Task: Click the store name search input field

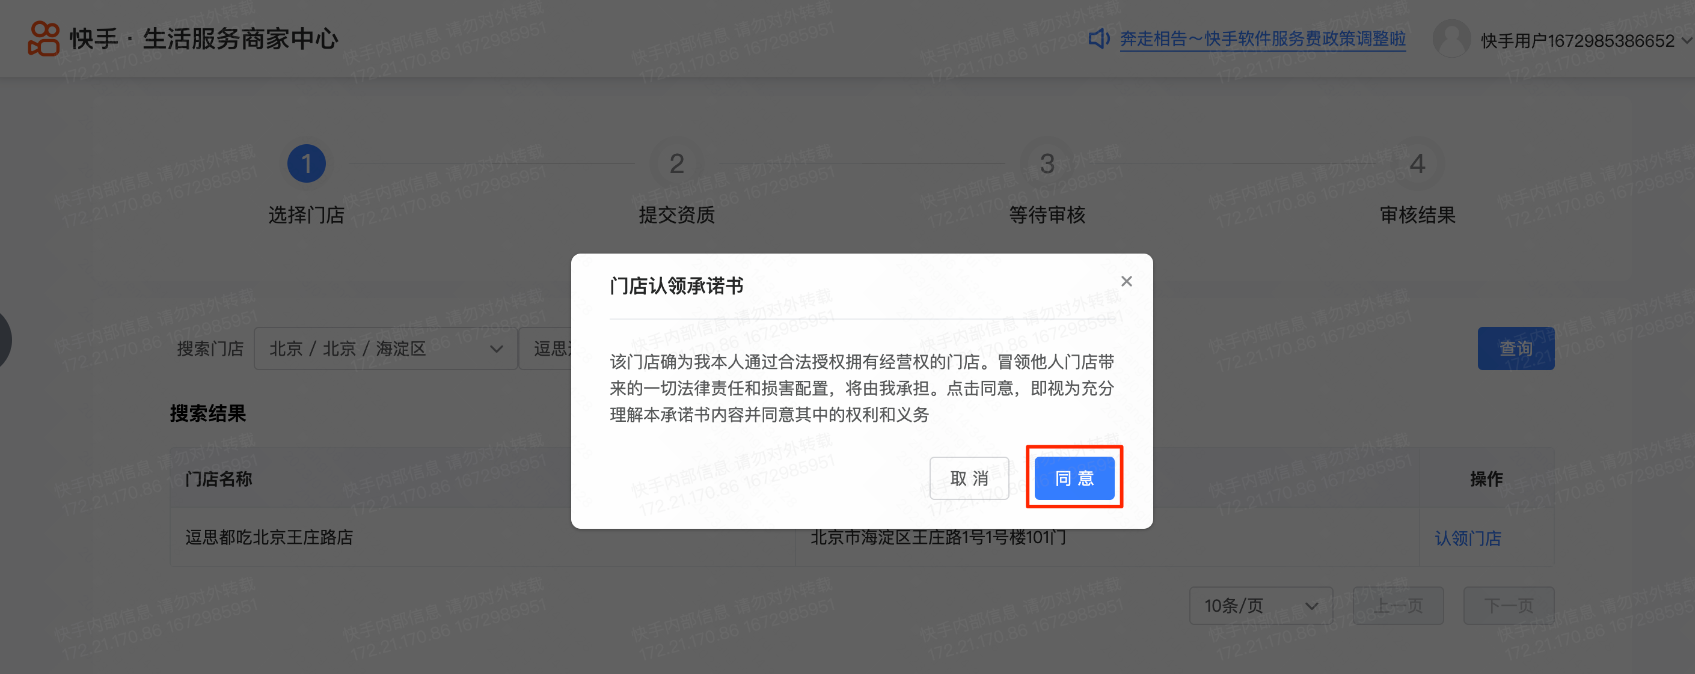Action: (546, 349)
